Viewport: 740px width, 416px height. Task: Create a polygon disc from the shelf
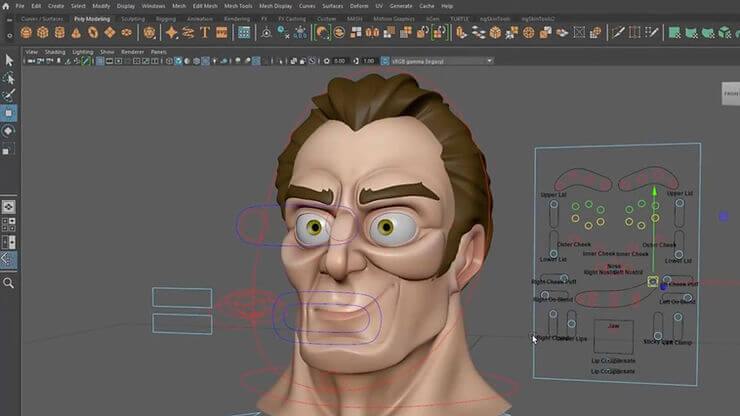point(126,33)
